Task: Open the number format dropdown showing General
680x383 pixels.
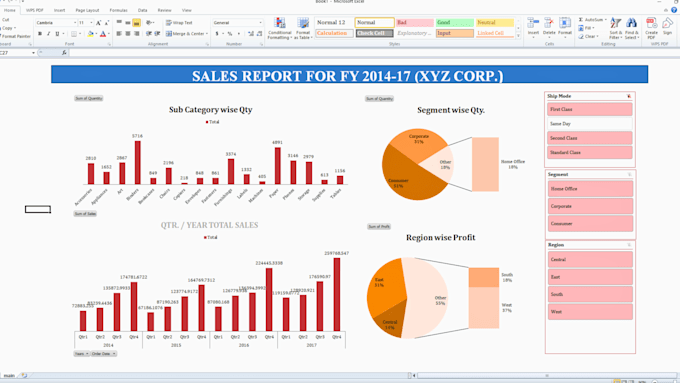Action: [x=260, y=23]
